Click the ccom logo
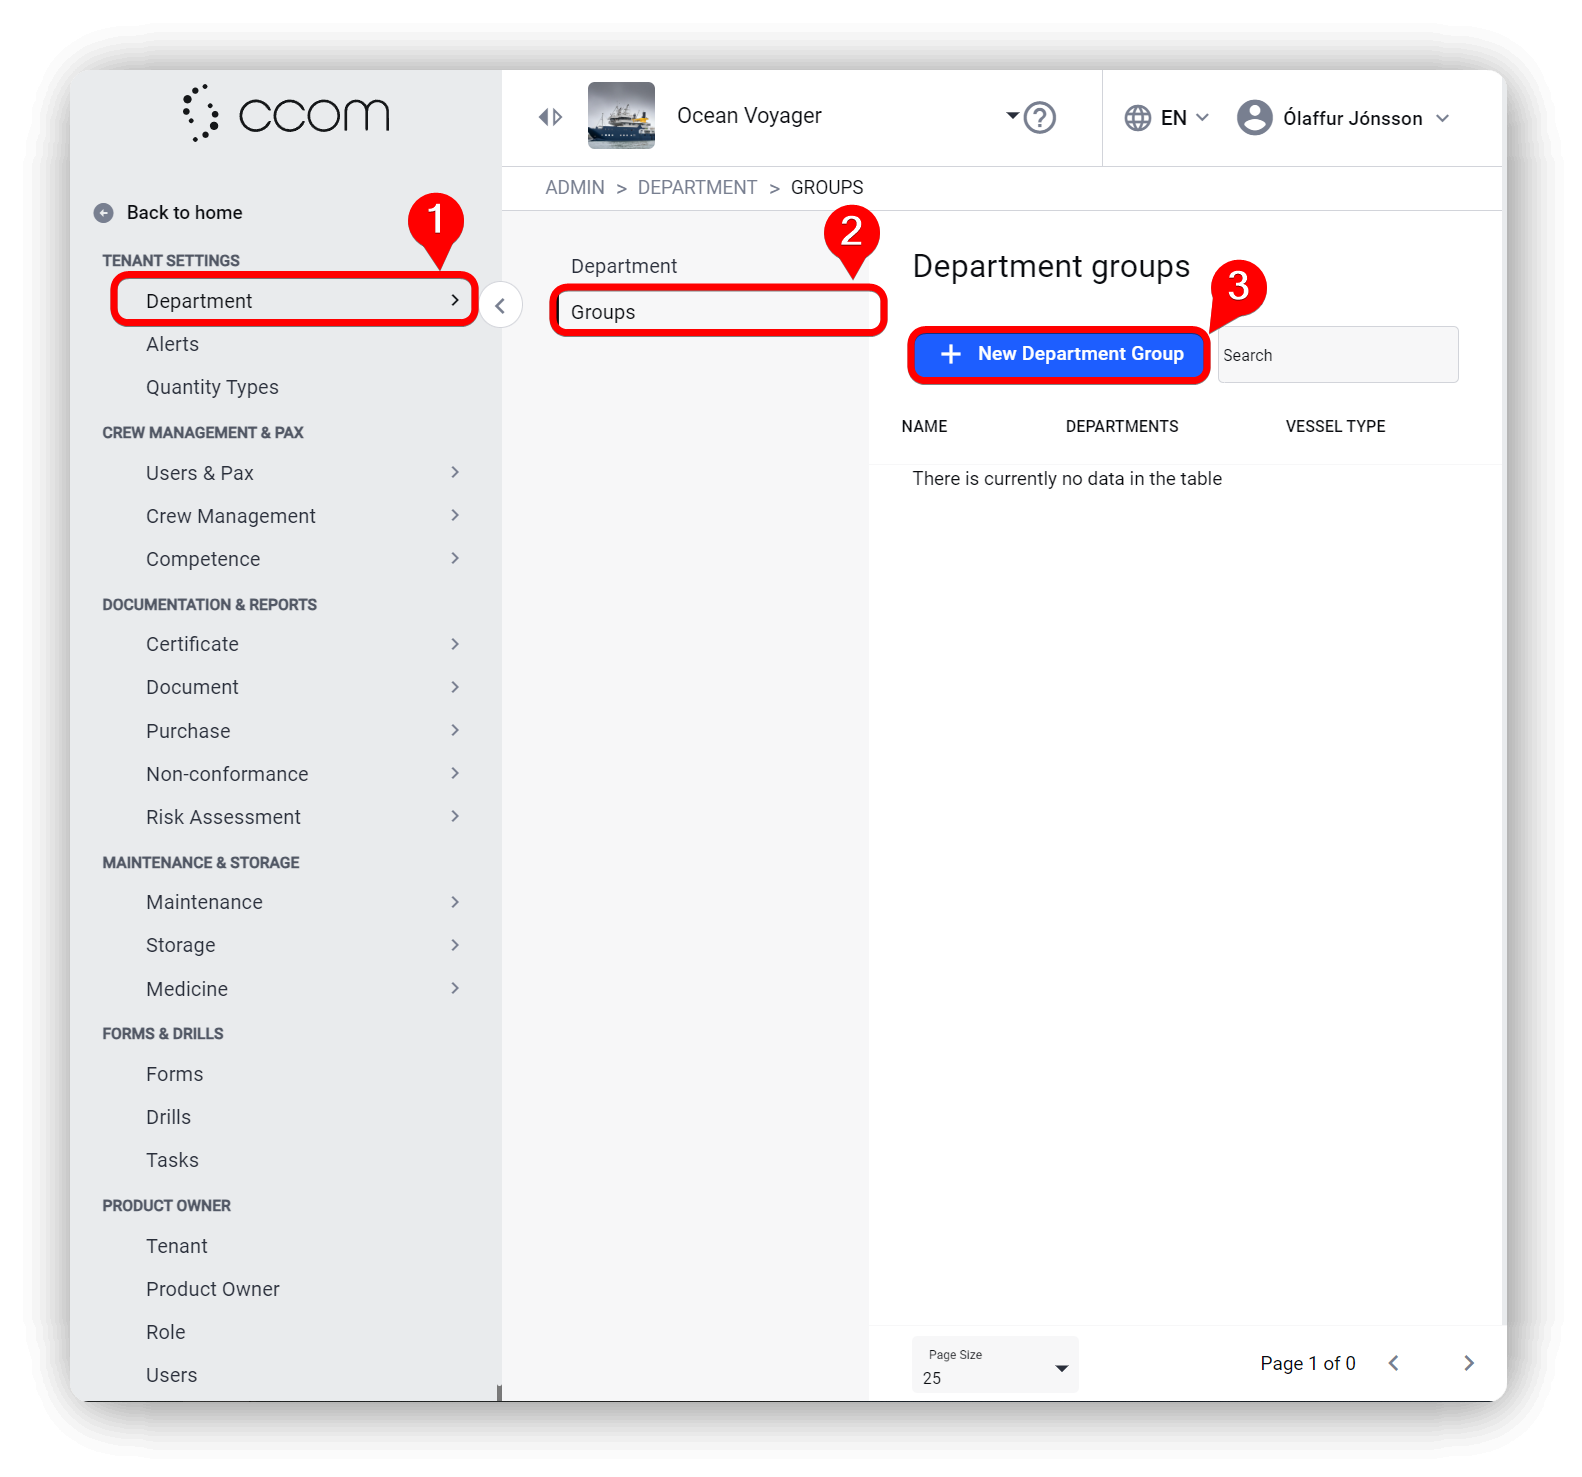This screenshot has width=1582, height=1477. tap(286, 114)
